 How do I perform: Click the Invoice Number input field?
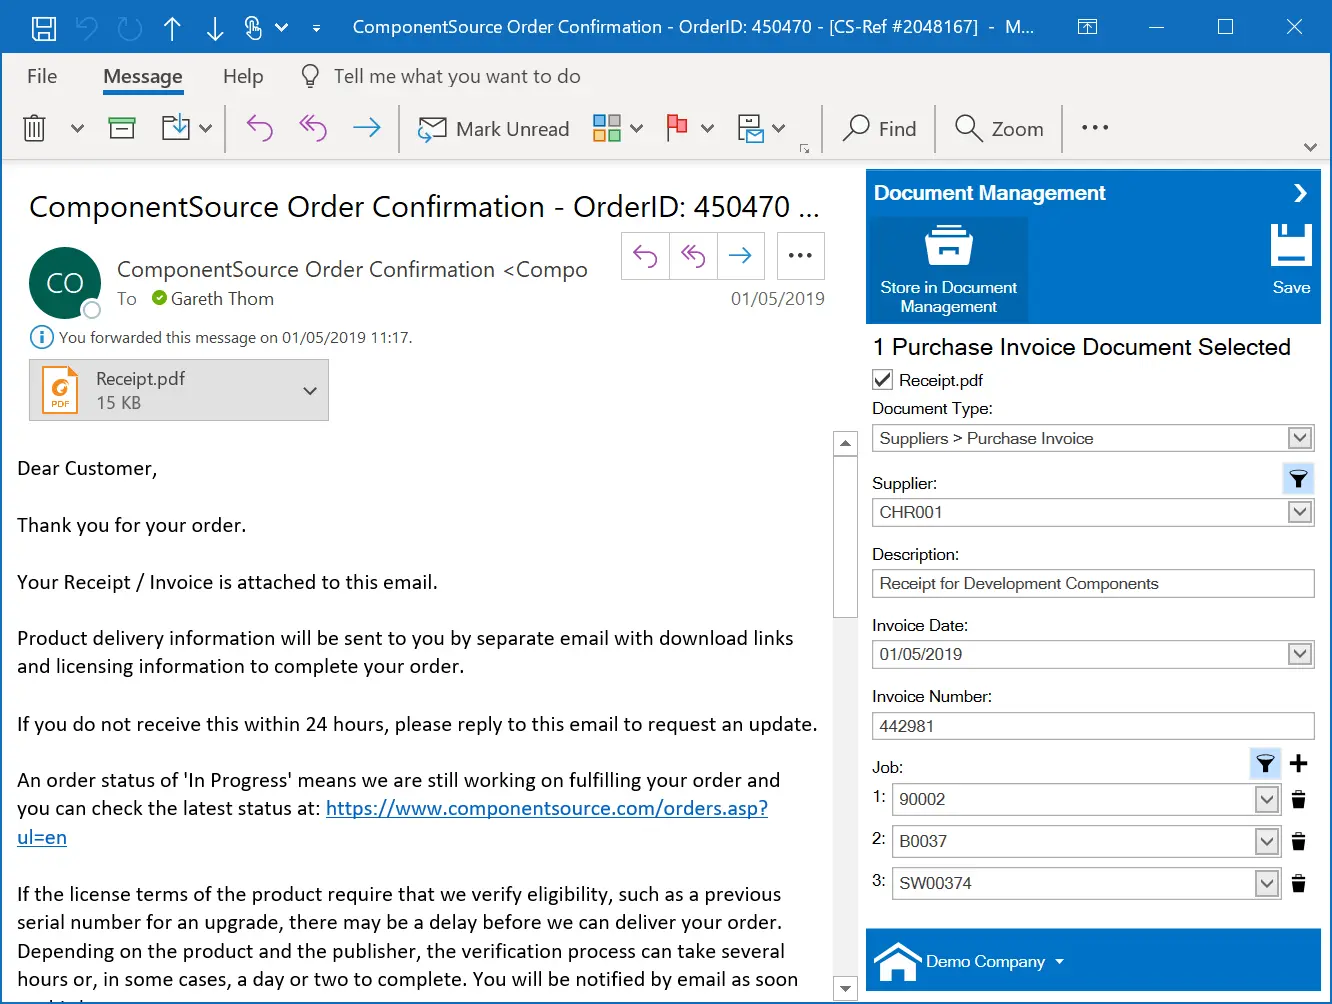pos(1092,726)
